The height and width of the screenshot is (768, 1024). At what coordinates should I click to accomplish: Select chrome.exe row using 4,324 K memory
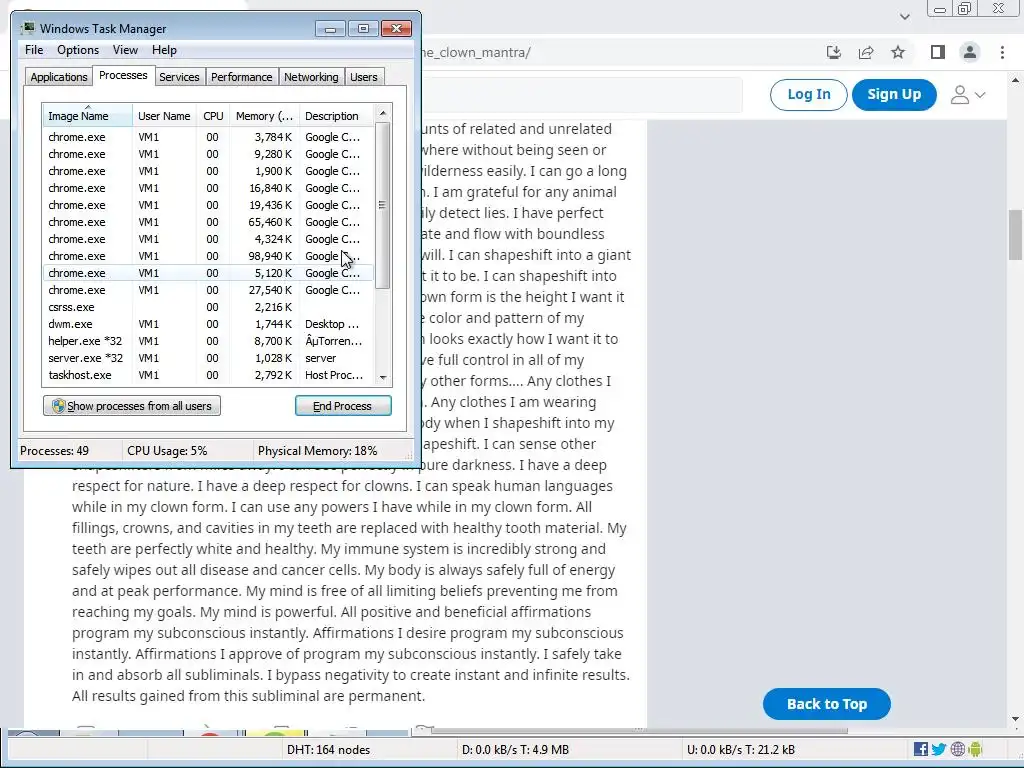(x=208, y=239)
